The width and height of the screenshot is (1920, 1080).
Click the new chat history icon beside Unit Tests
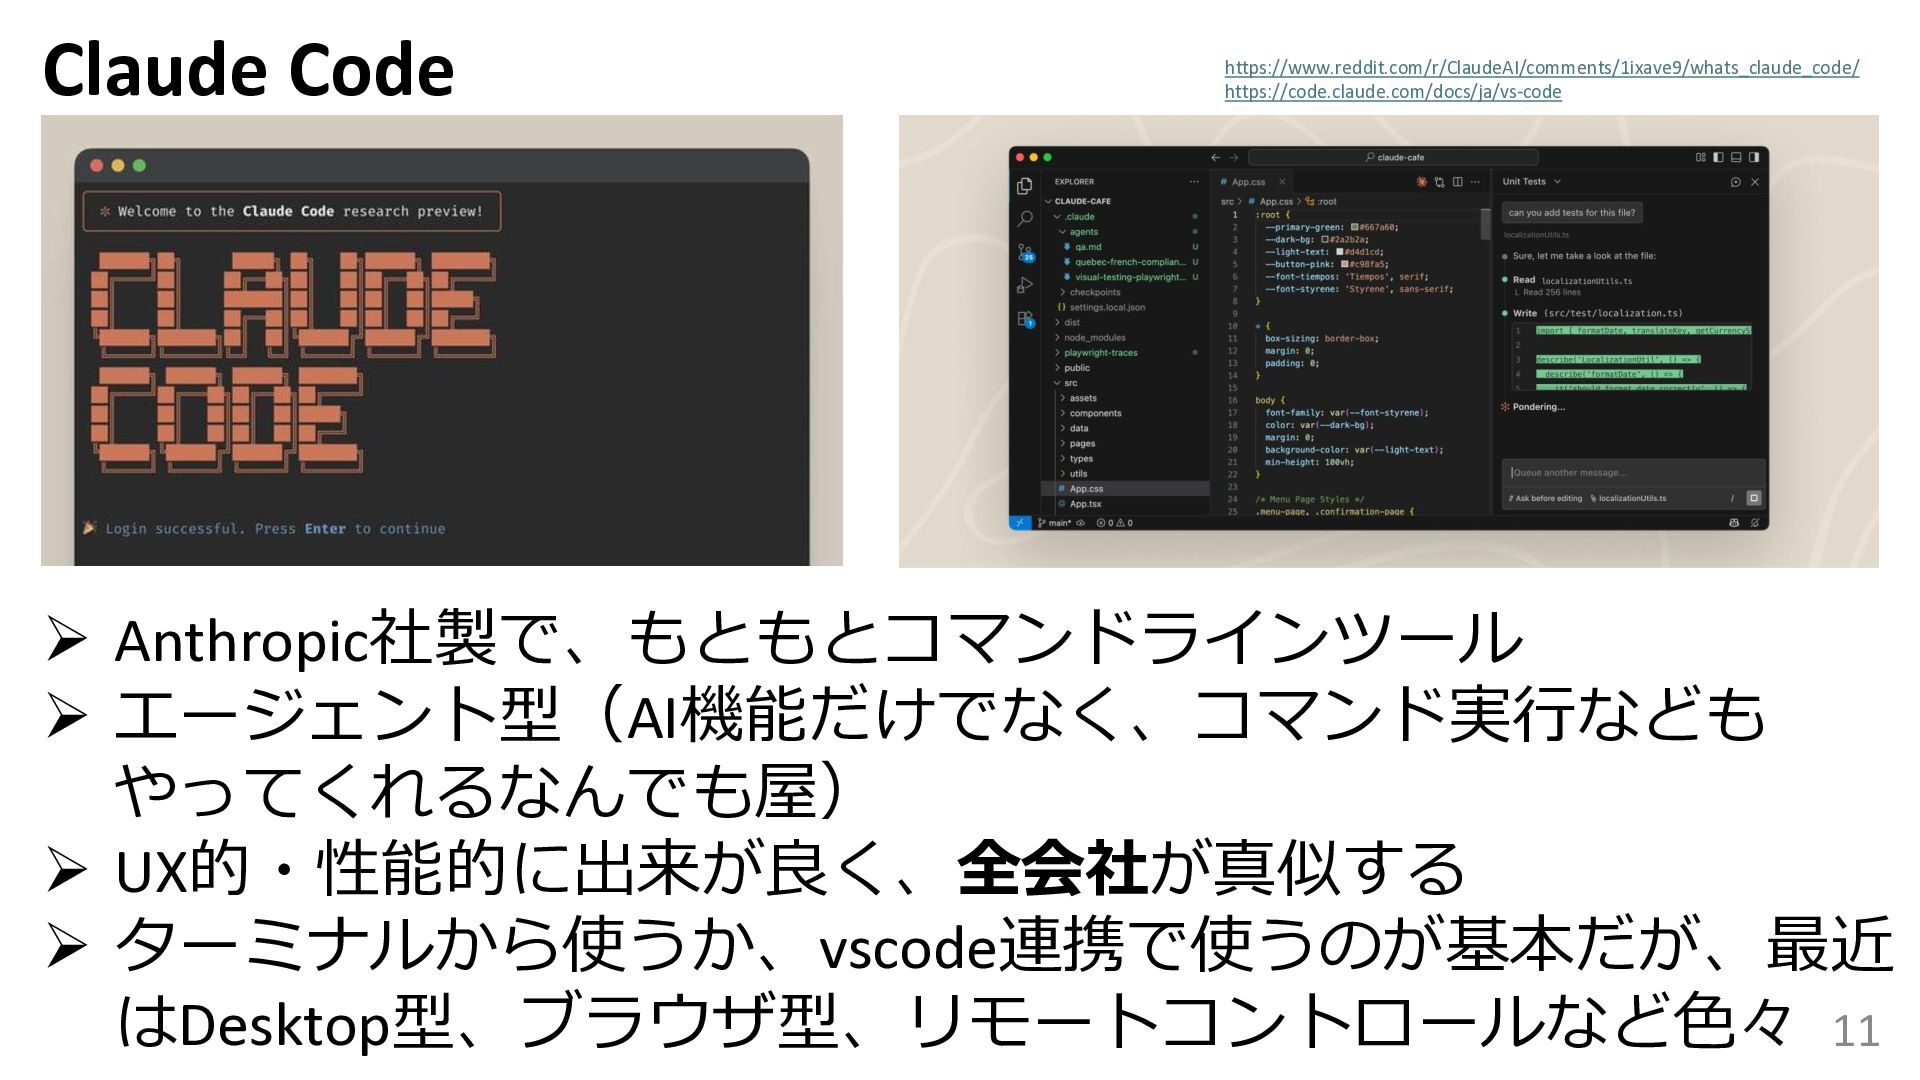tap(1735, 182)
